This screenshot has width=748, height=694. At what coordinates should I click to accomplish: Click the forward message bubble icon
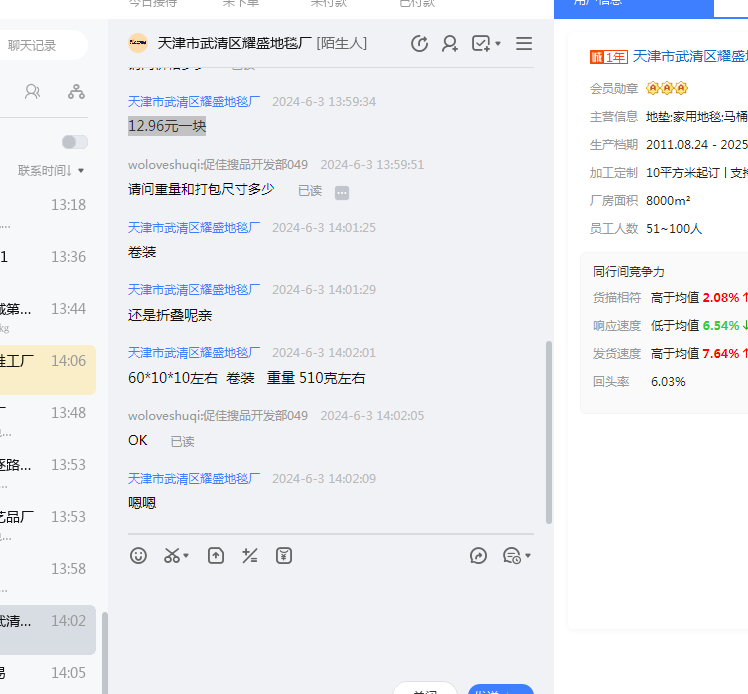tap(478, 556)
